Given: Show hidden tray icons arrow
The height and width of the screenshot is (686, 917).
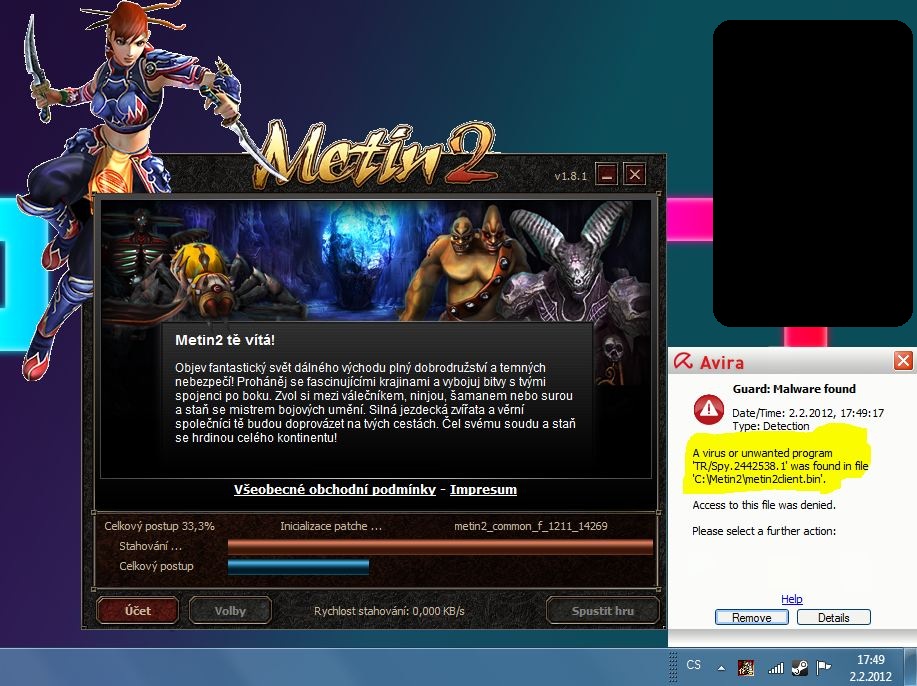Looking at the screenshot, I should click(721, 668).
